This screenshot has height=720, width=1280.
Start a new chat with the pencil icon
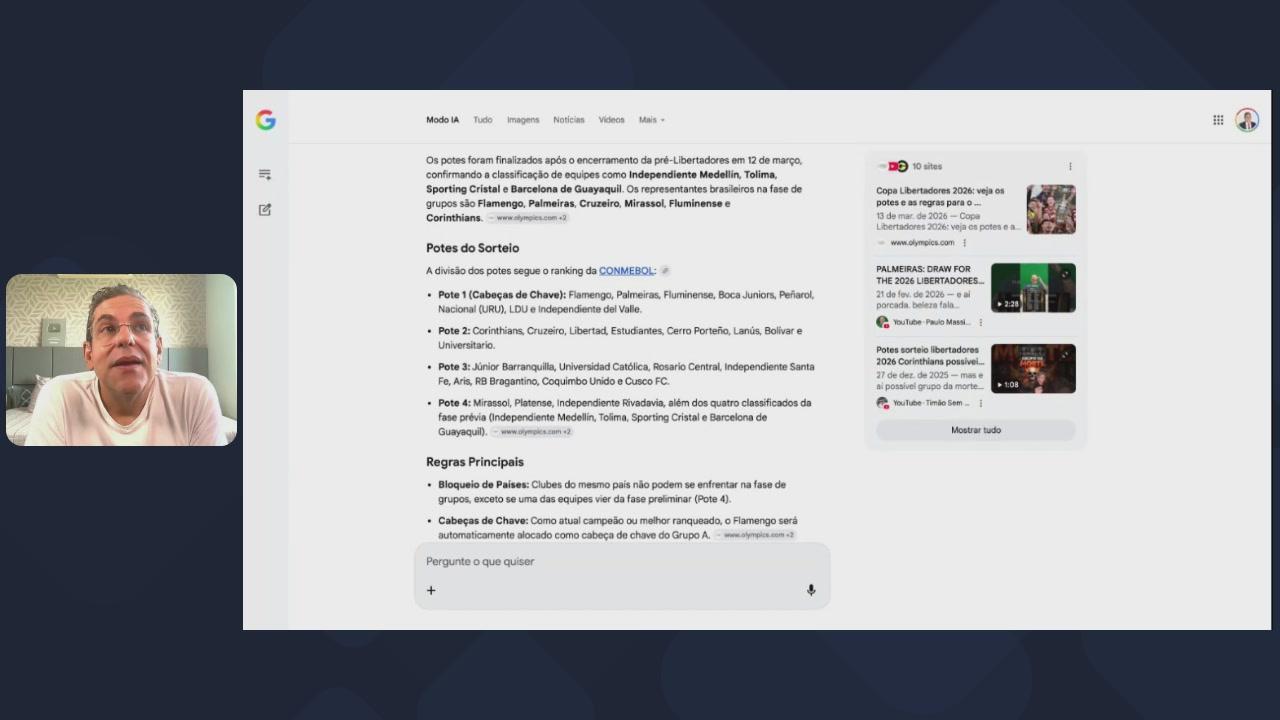tap(265, 210)
